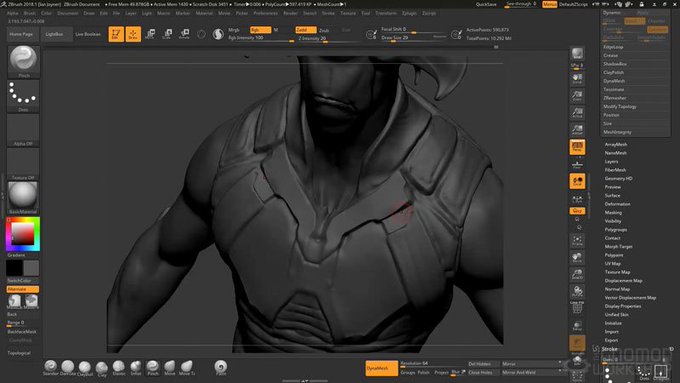The image size is (680, 383).
Task: Open the Zplugin menu
Action: (409, 13)
